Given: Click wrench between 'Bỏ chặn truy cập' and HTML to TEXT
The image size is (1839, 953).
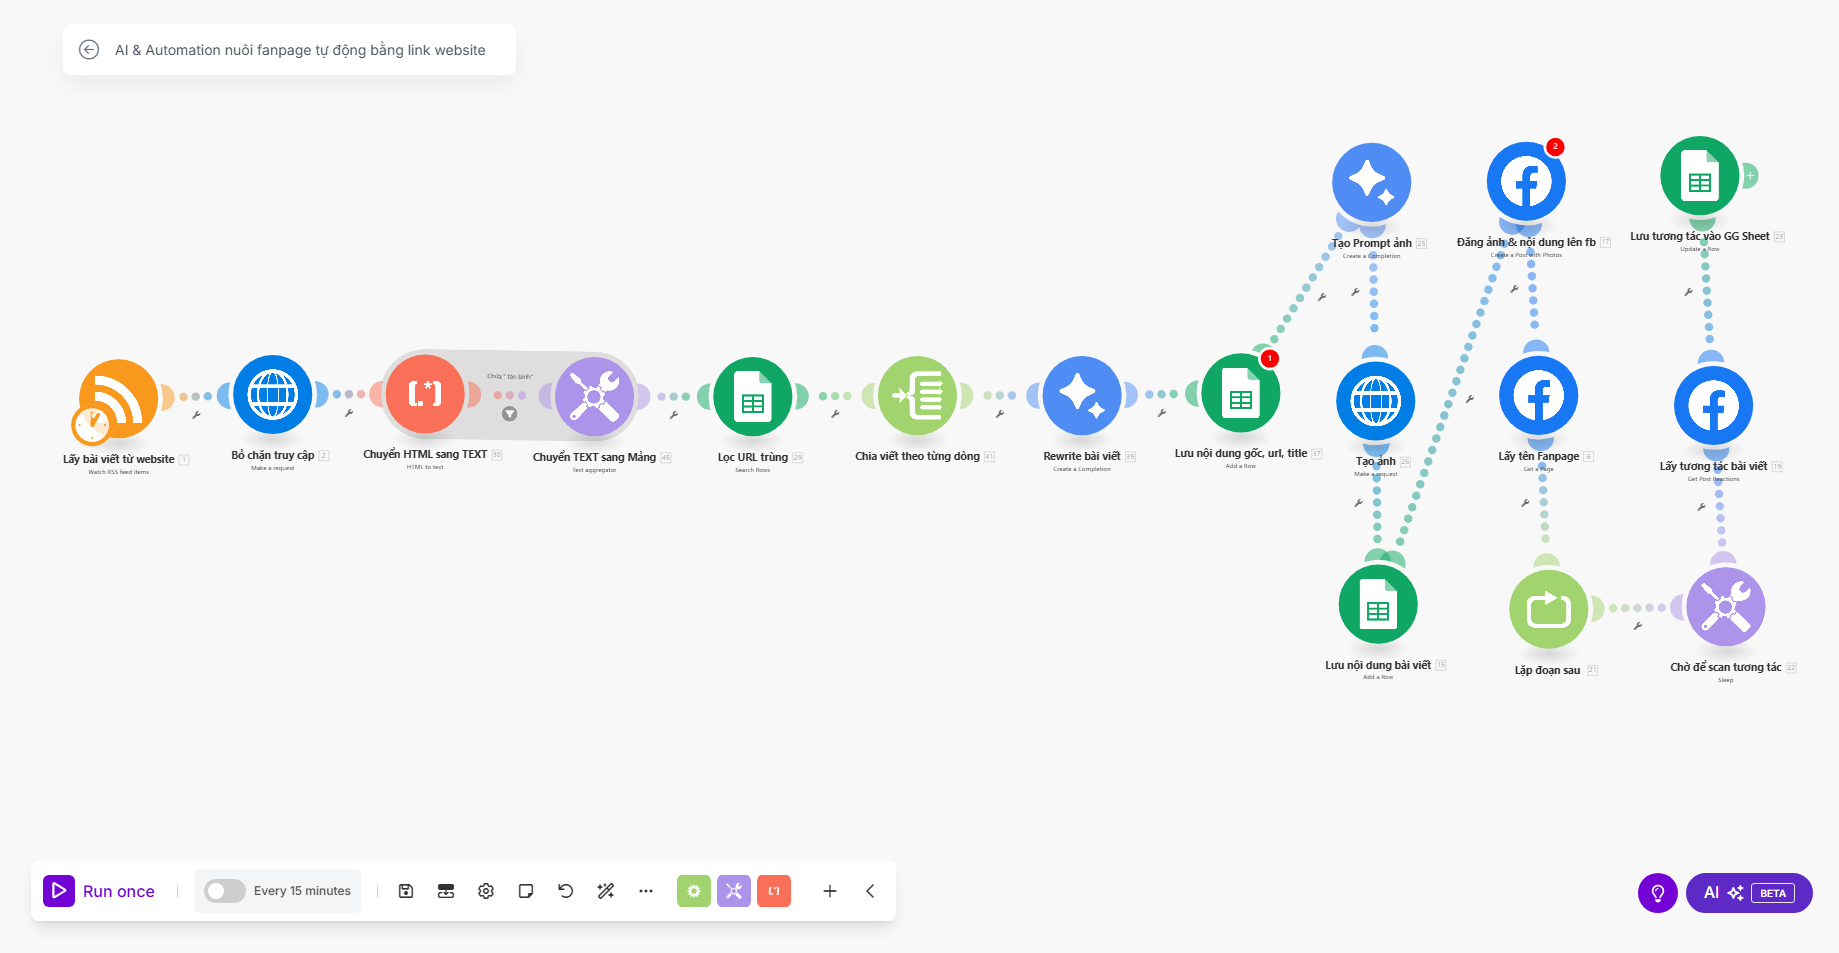Looking at the screenshot, I should [x=349, y=412].
